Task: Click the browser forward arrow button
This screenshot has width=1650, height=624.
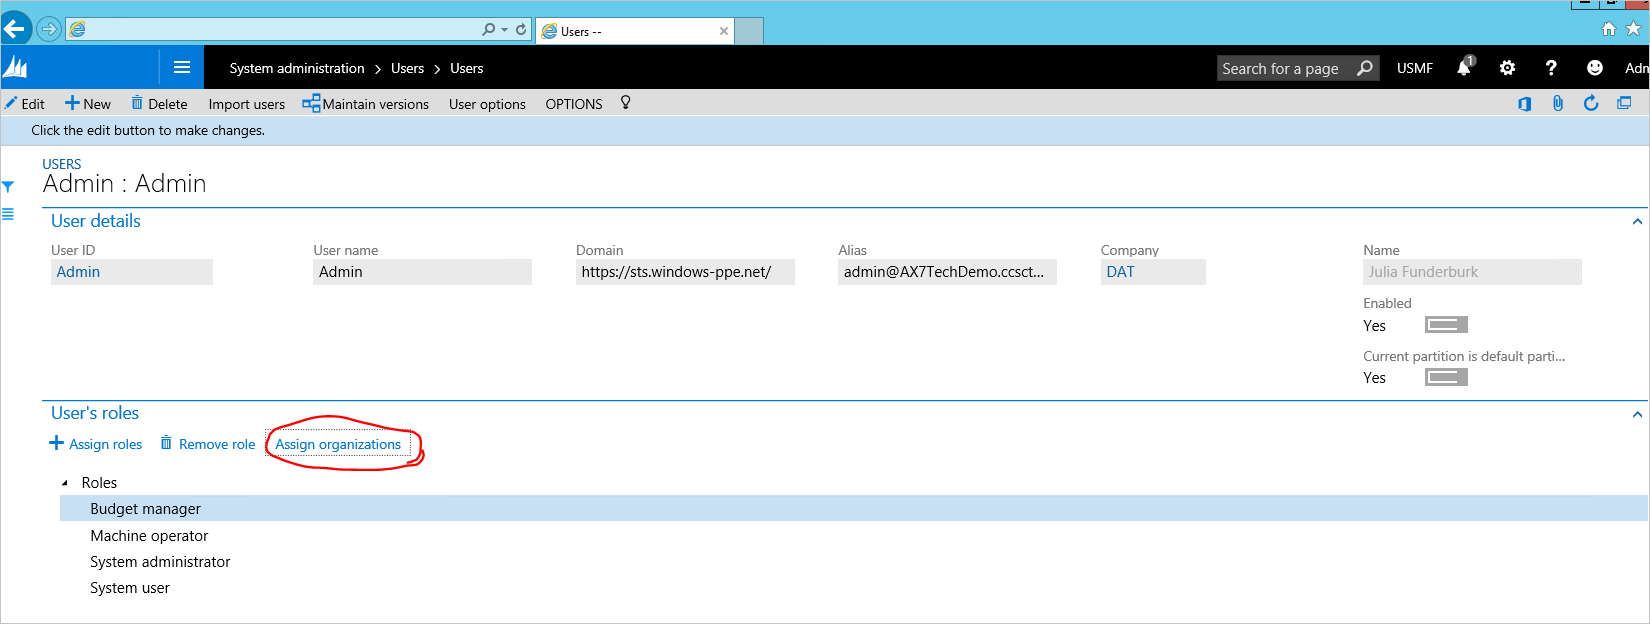Action: pos(48,29)
